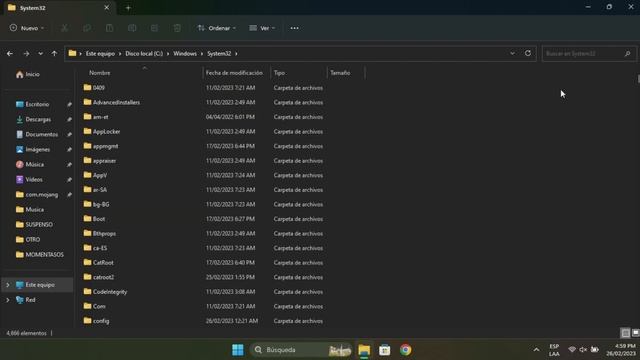This screenshot has height=360, width=640.
Task: Show hidden tray icons chevron
Action: coord(536,350)
